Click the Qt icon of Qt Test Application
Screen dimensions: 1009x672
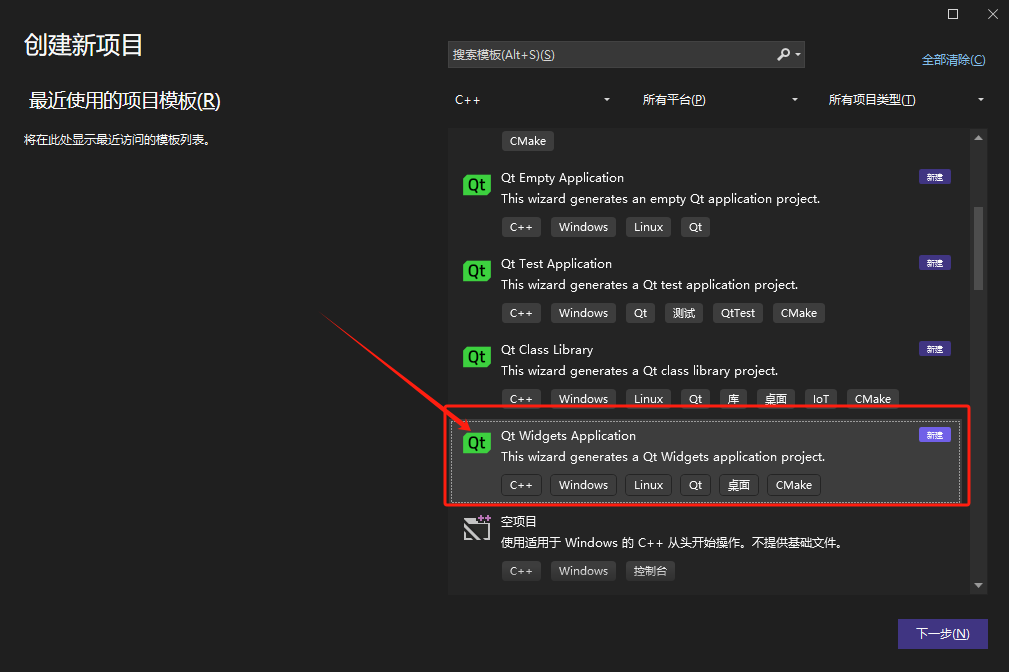pos(476,271)
